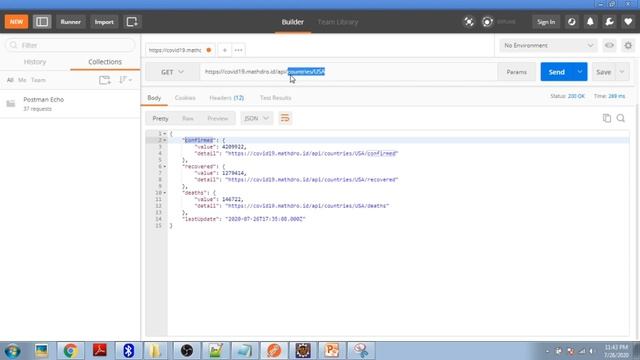Screen dimensions: 640x360
Task: Search within the response body
Action: pyautogui.click(x=621, y=118)
